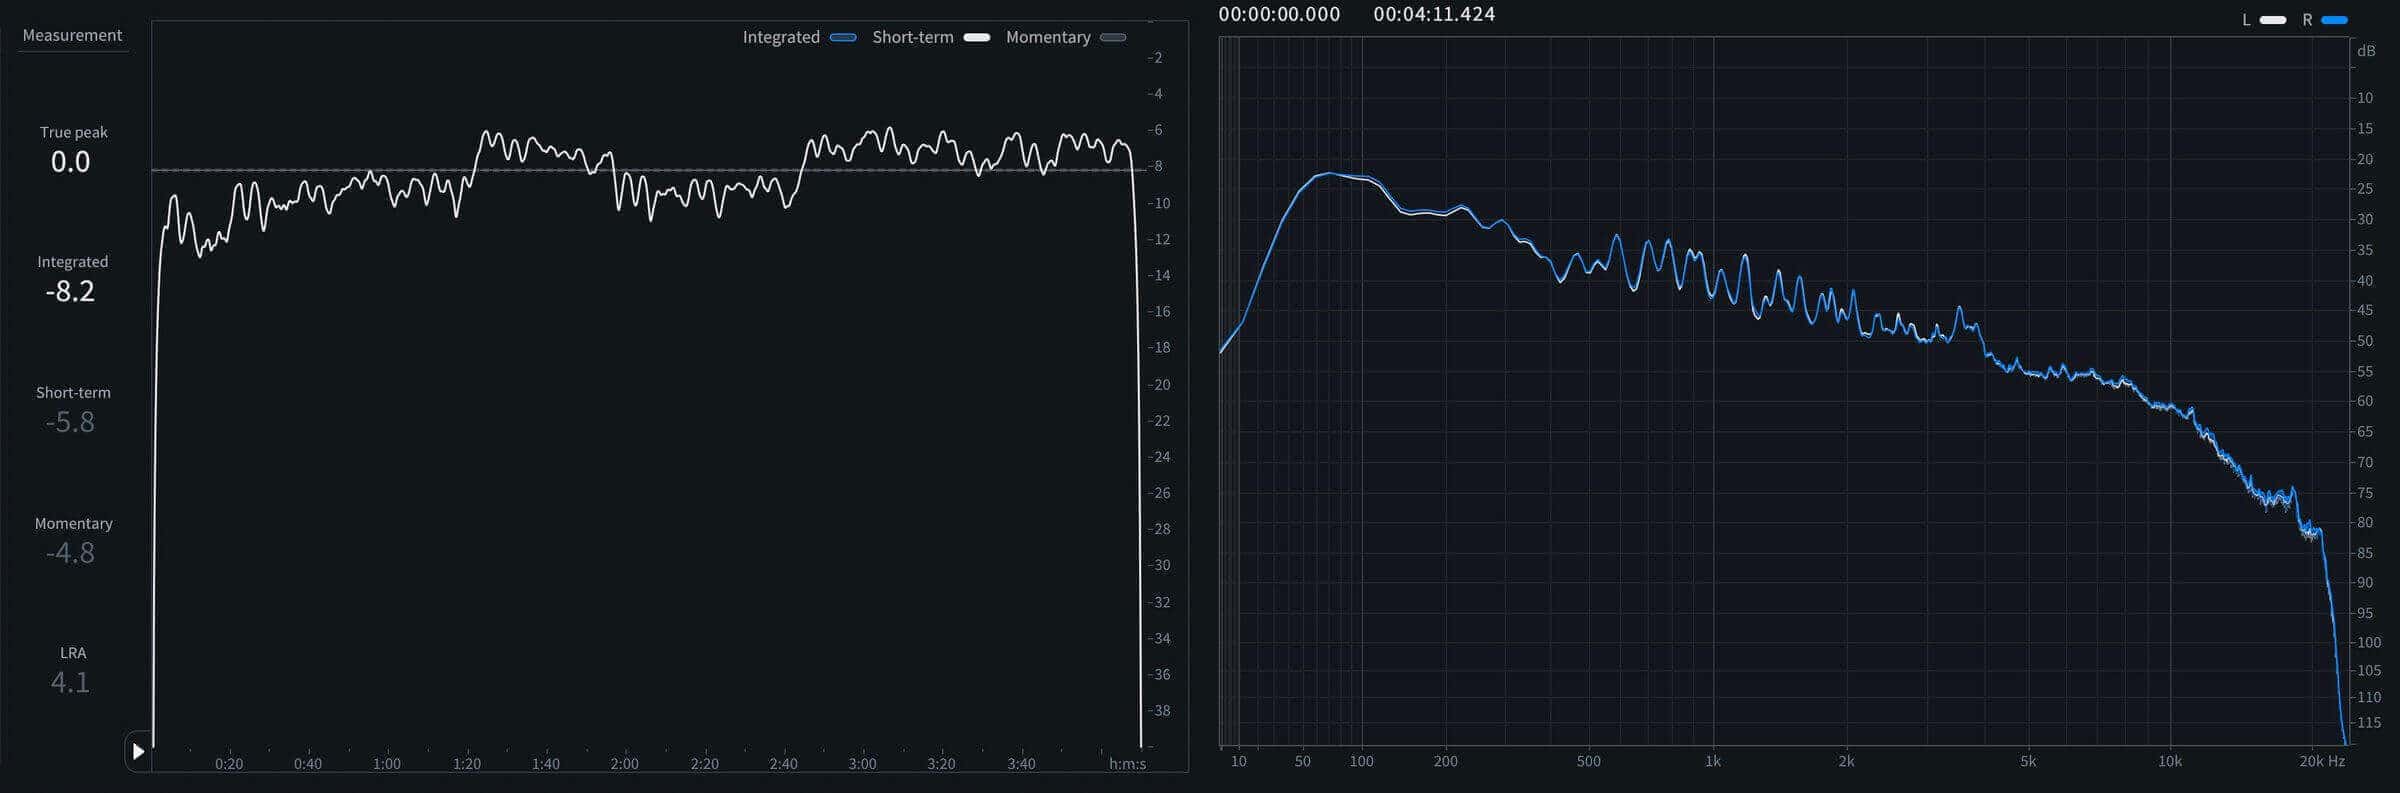The image size is (2400, 793).
Task: Toggle the L channel spectrum swatch
Action: click(2273, 20)
